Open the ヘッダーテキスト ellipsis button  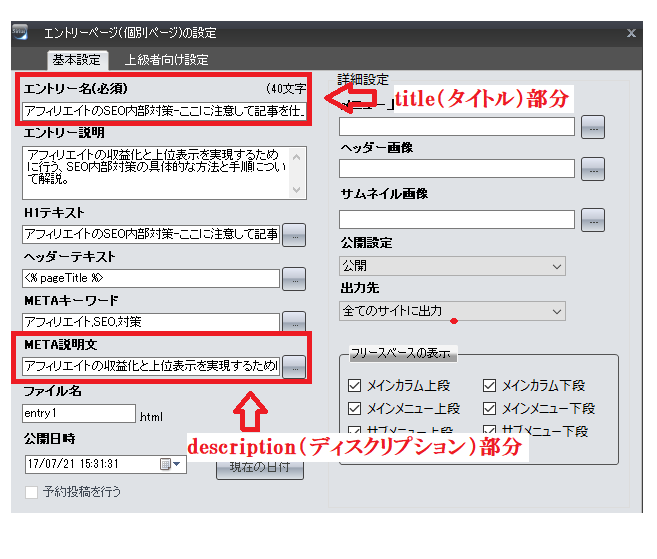coord(294,279)
